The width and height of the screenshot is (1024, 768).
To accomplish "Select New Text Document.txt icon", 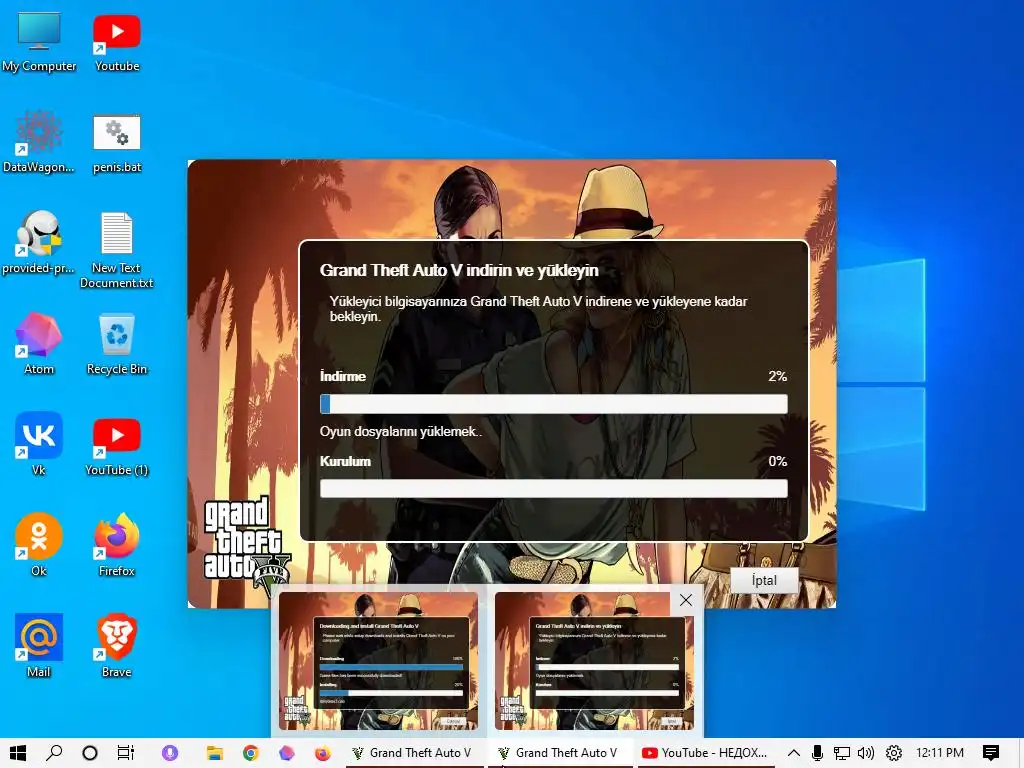I will pyautogui.click(x=116, y=249).
